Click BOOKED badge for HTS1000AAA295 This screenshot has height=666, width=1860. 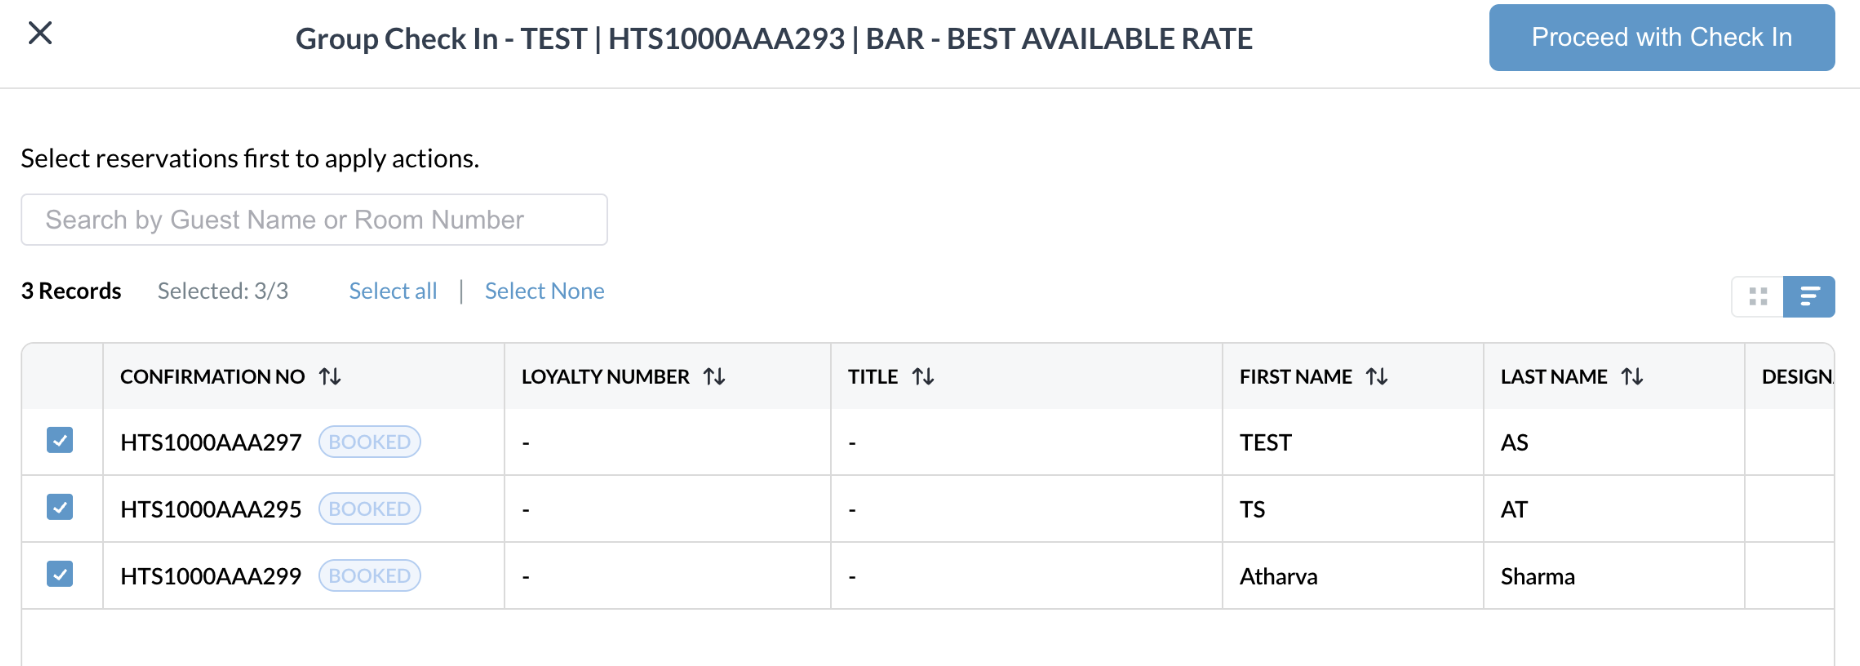[370, 509]
